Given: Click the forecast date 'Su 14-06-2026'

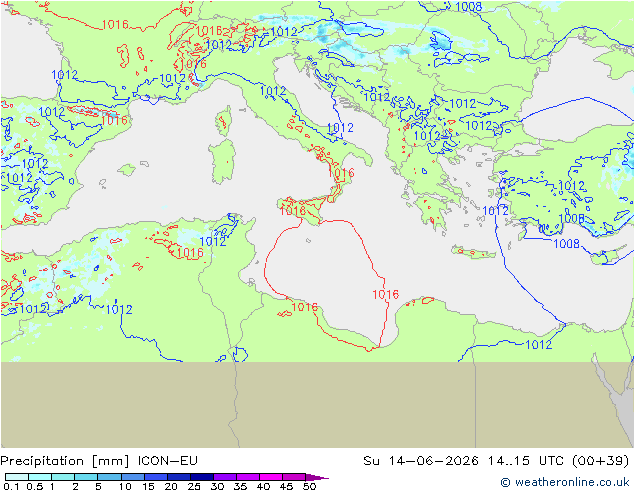Looking at the screenshot, I should point(421,461).
